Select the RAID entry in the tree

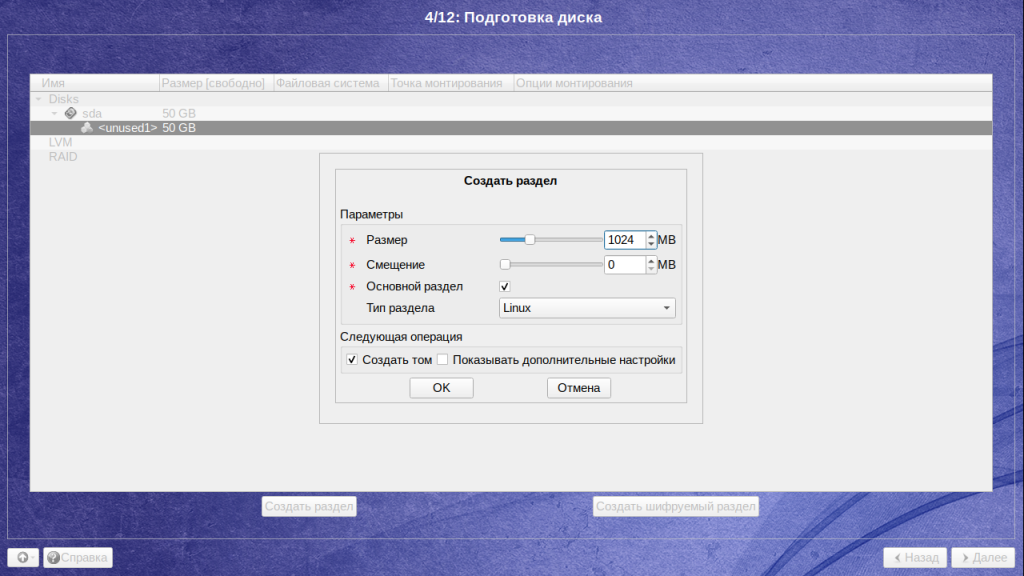[x=60, y=156]
